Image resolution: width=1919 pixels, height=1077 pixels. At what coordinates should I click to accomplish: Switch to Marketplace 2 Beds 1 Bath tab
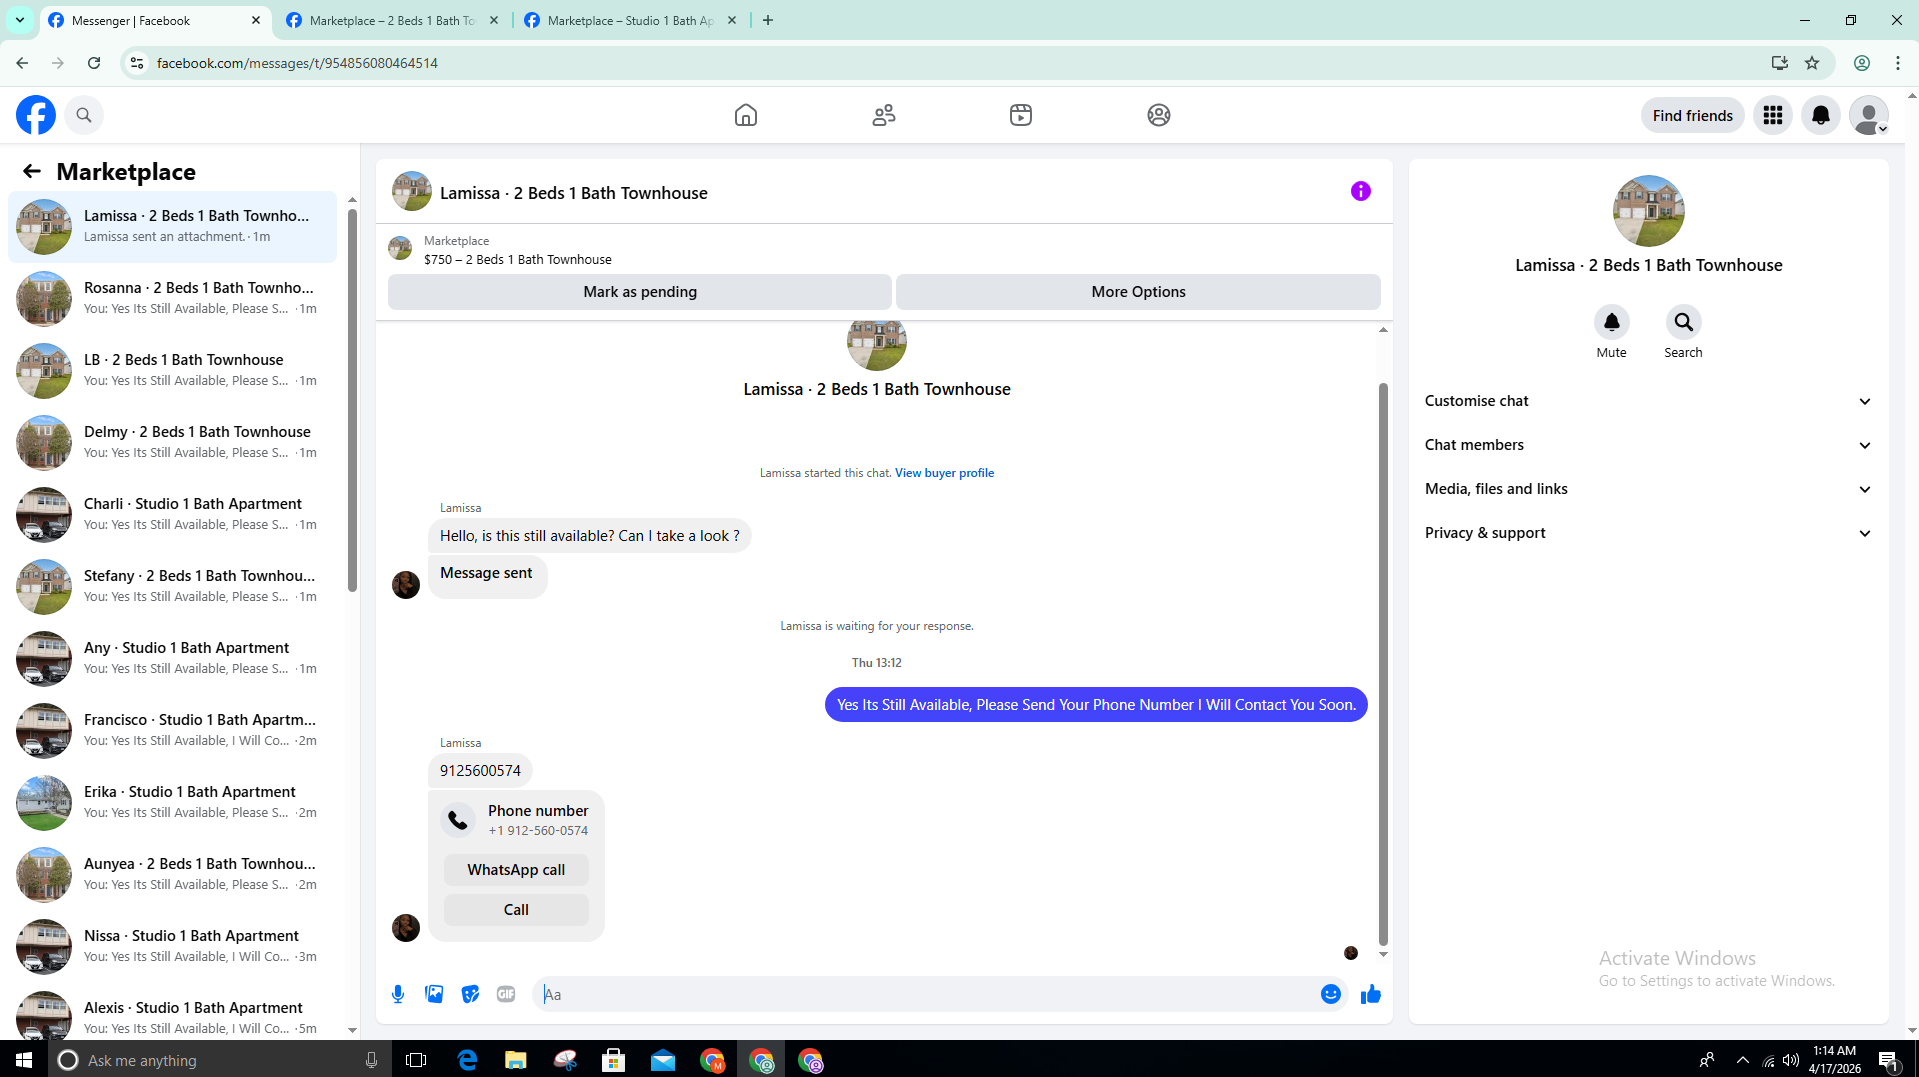pyautogui.click(x=393, y=20)
